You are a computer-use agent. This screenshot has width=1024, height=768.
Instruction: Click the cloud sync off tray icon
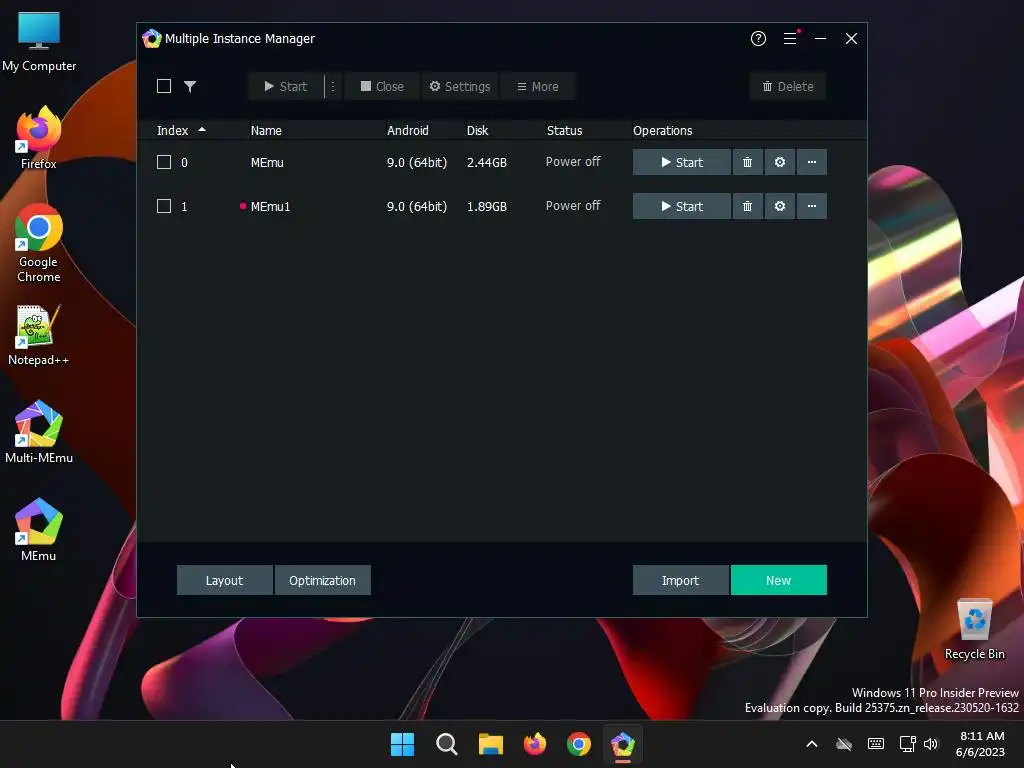(844, 744)
